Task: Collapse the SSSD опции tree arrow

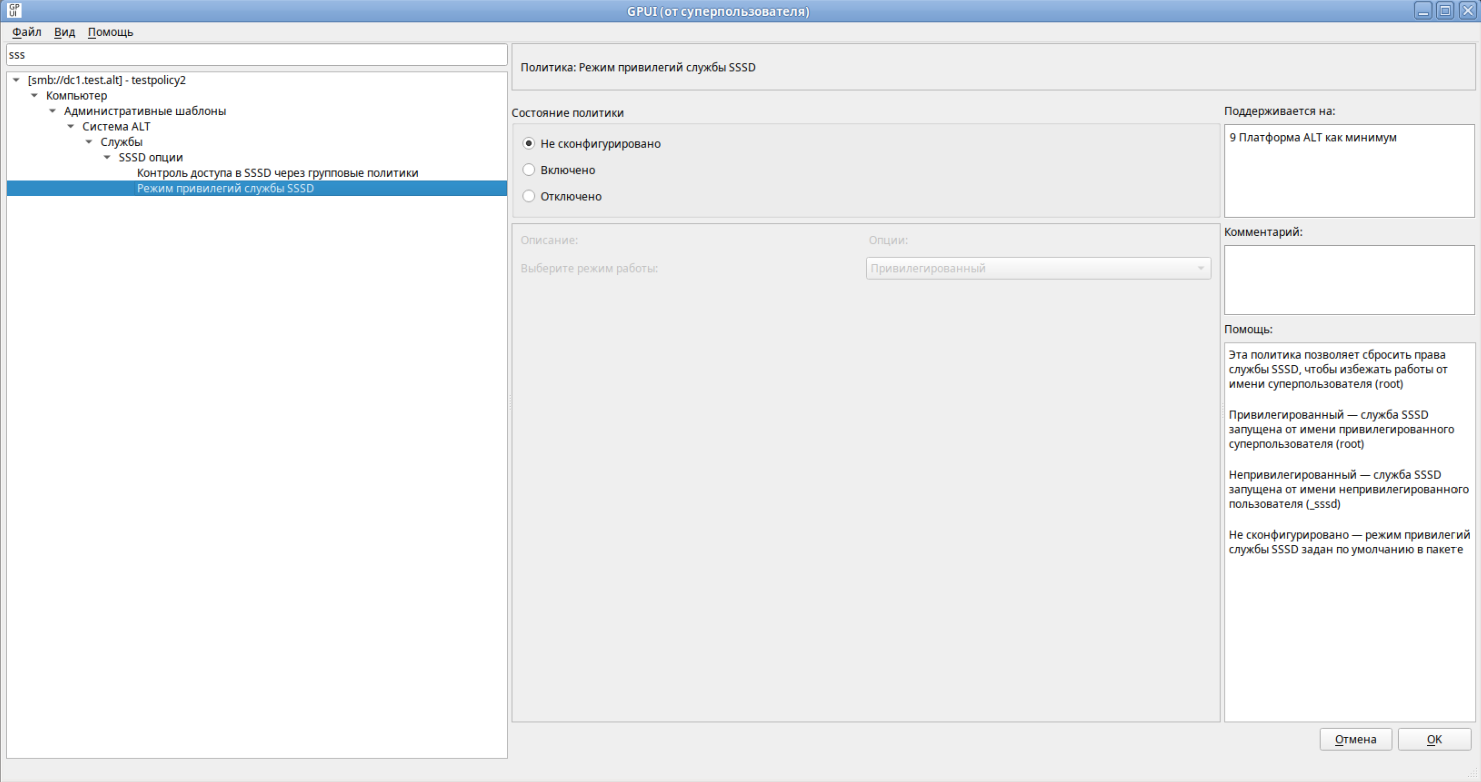Action: coord(107,157)
